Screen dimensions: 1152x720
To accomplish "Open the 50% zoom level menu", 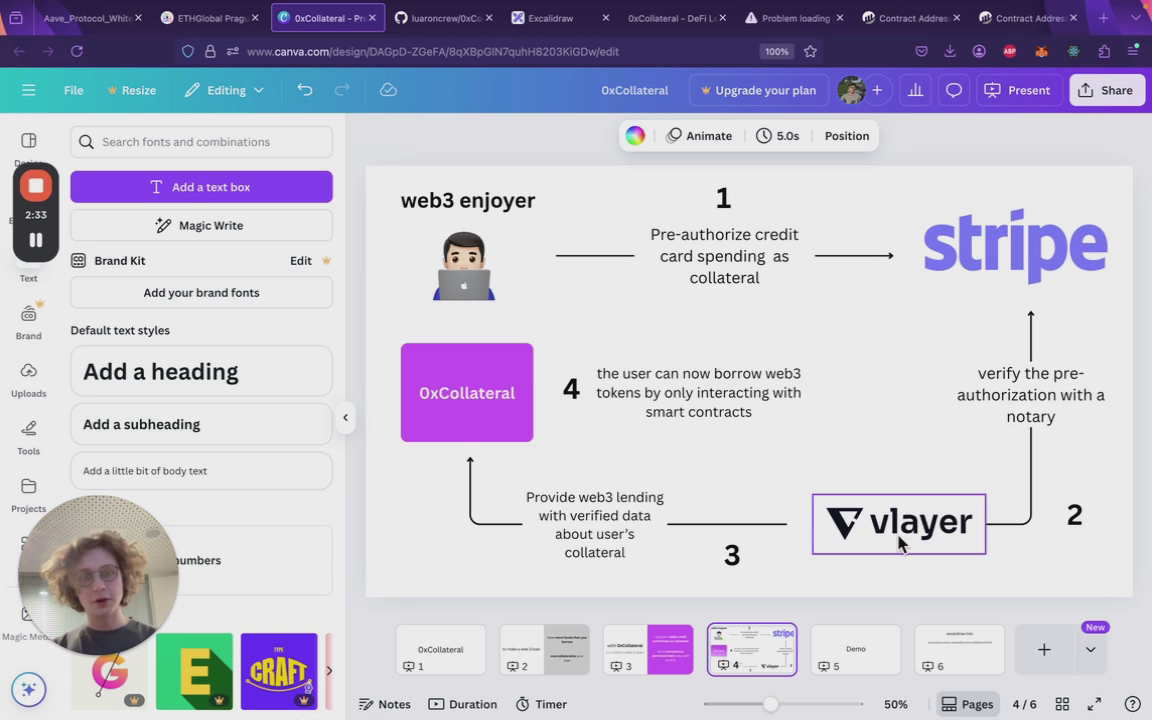I will [x=896, y=704].
